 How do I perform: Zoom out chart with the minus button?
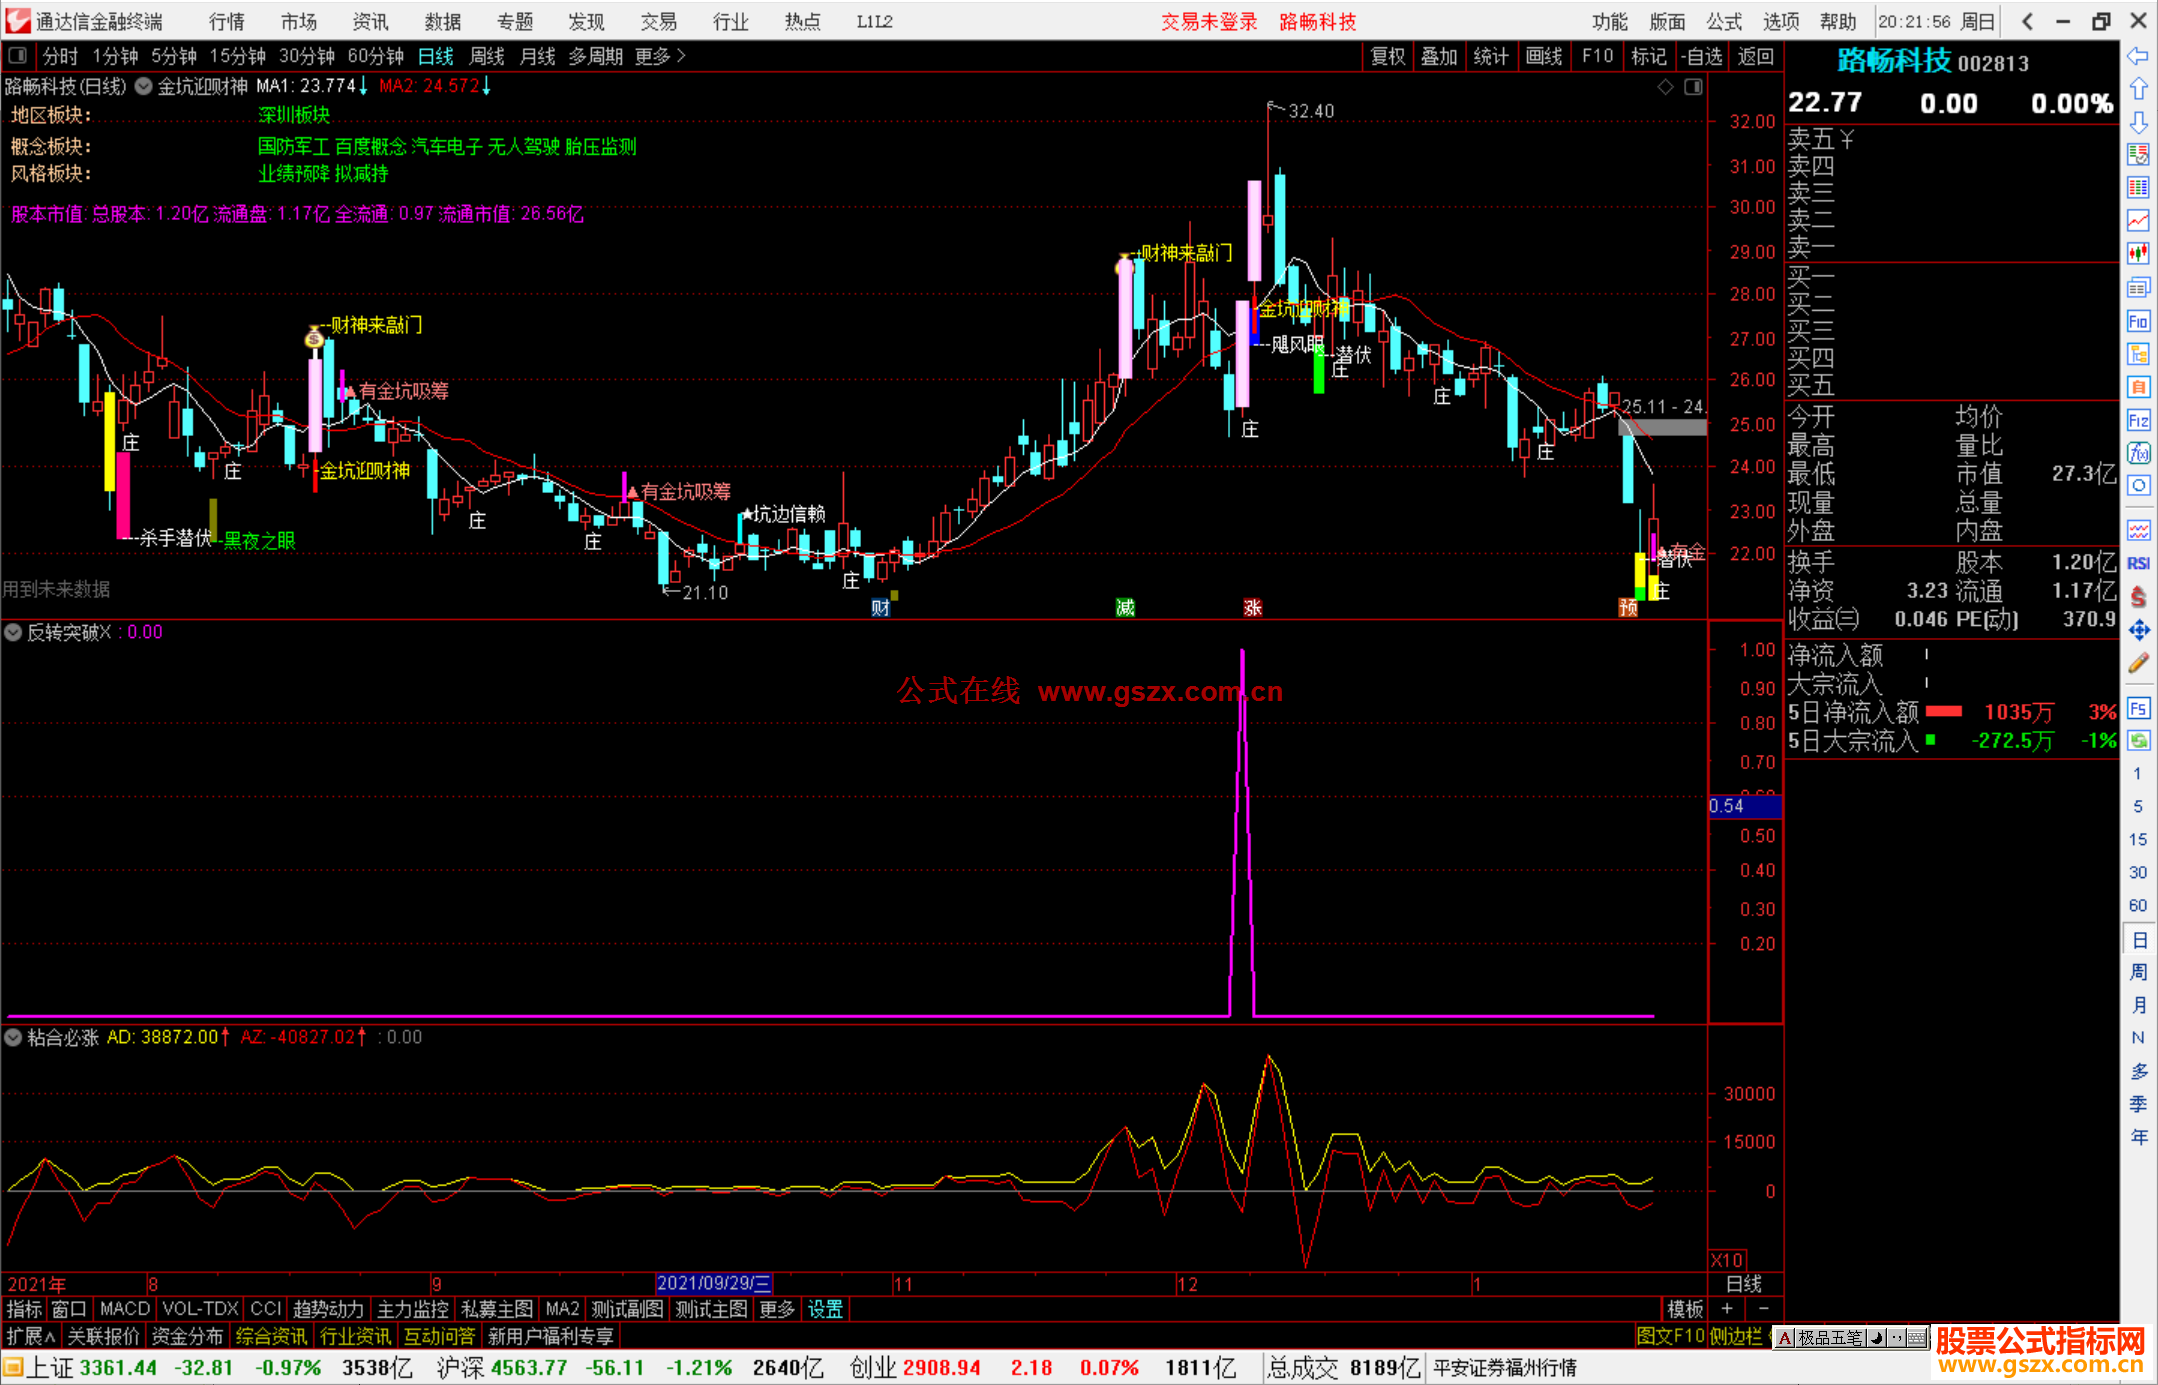pos(1763,1309)
